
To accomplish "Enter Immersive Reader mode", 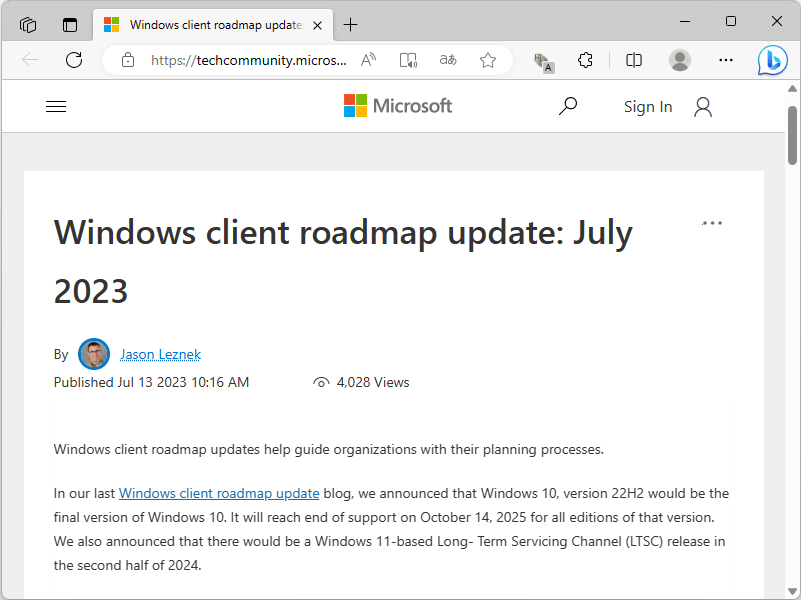I will click(x=408, y=60).
